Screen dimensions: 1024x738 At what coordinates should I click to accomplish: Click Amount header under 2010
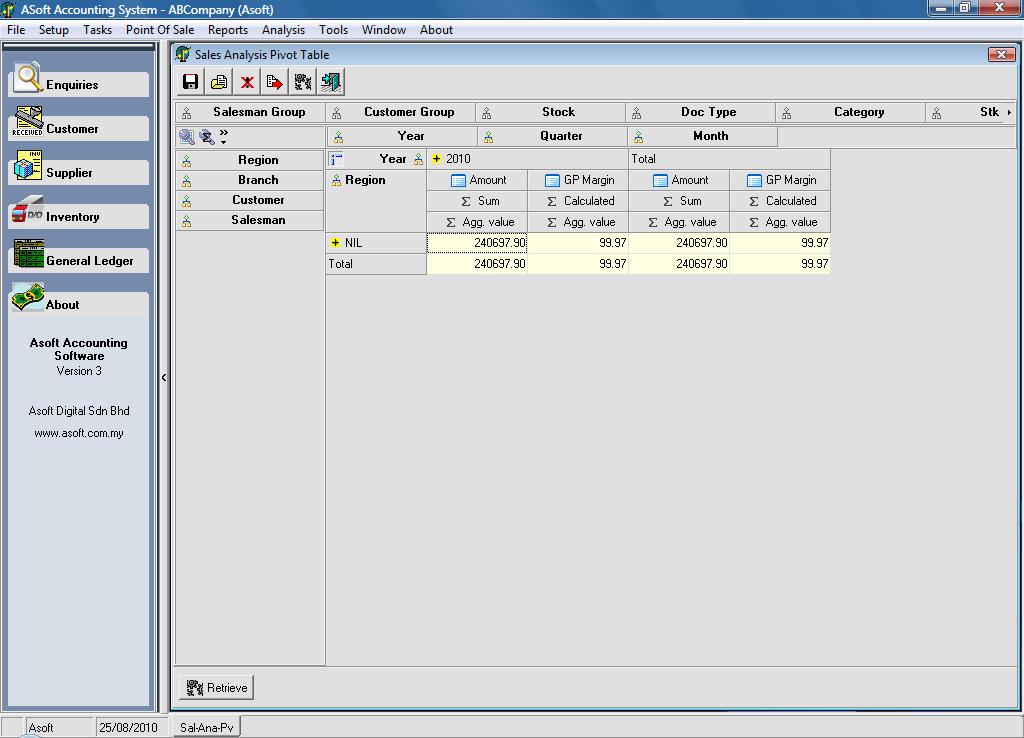point(477,180)
